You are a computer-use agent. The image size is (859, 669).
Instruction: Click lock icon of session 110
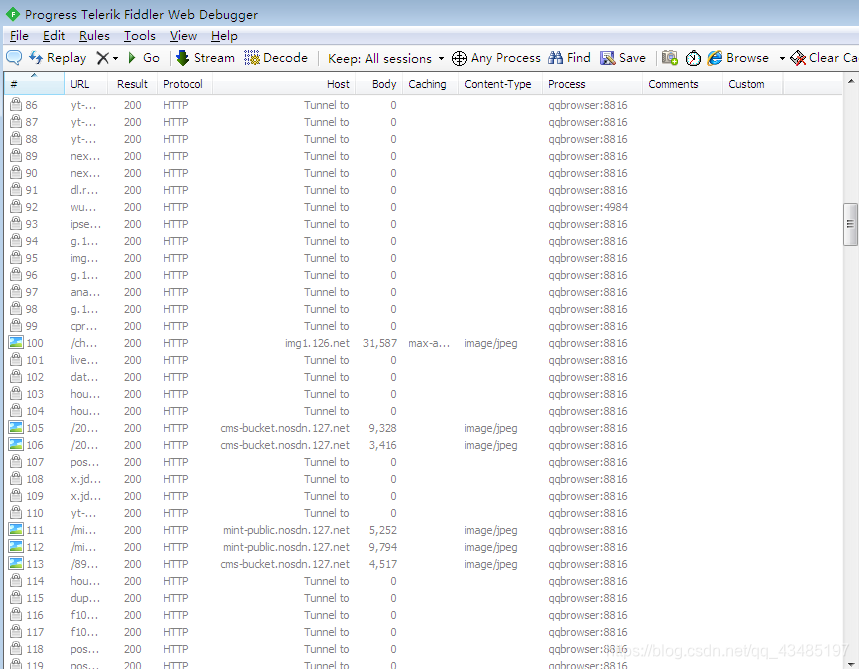(16, 512)
